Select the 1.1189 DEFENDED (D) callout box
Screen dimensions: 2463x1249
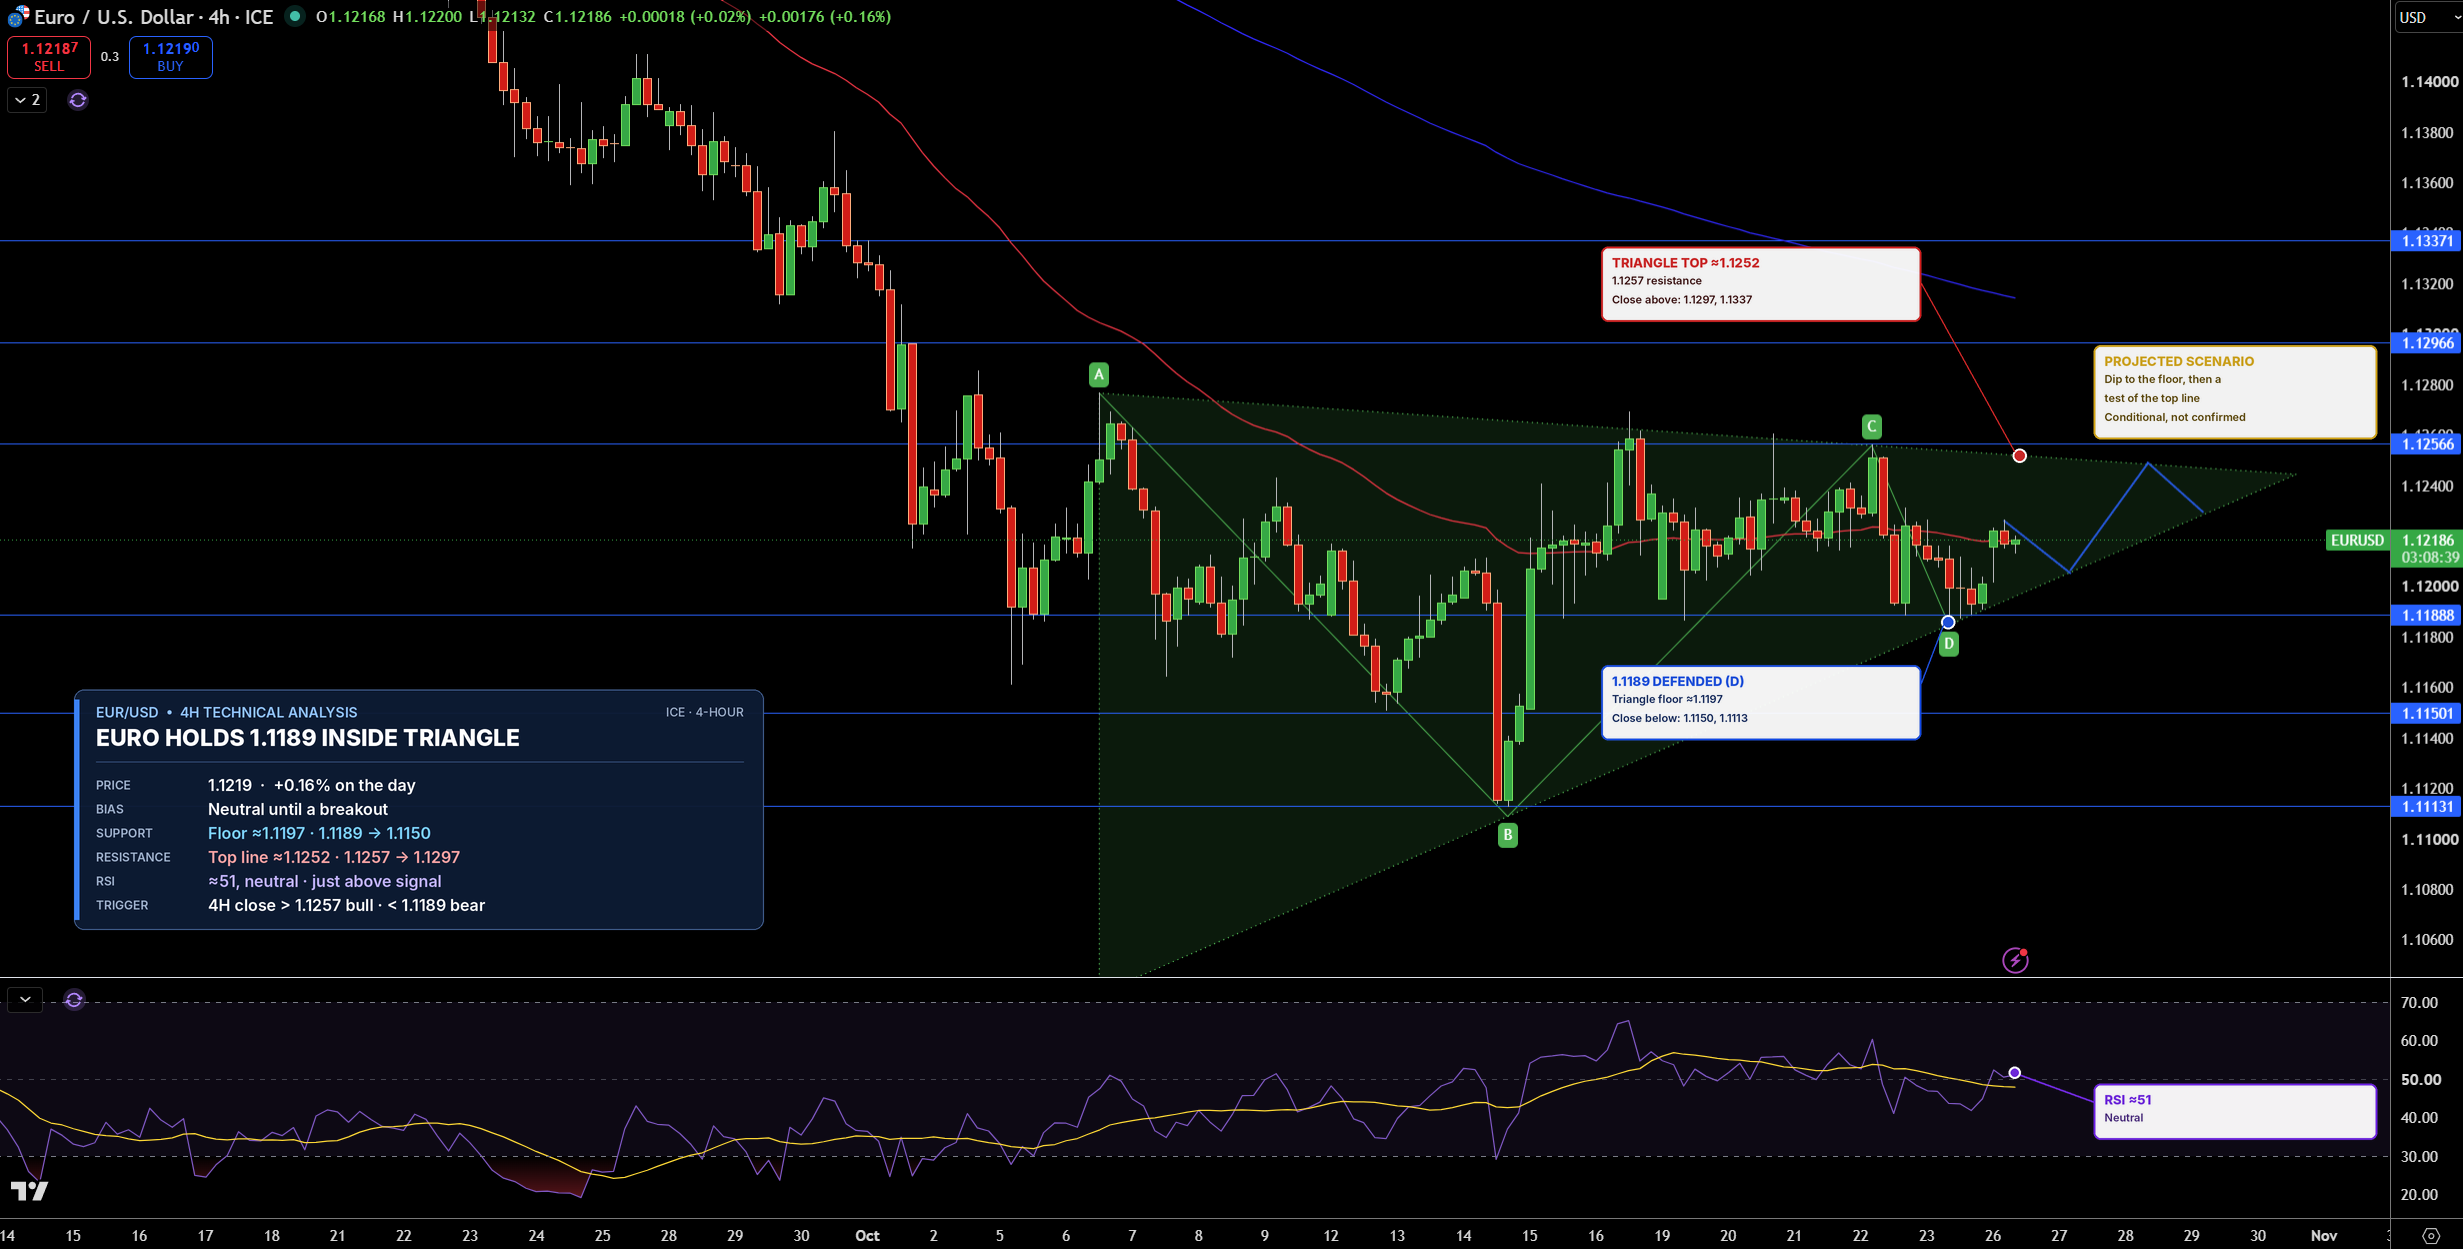[1761, 703]
